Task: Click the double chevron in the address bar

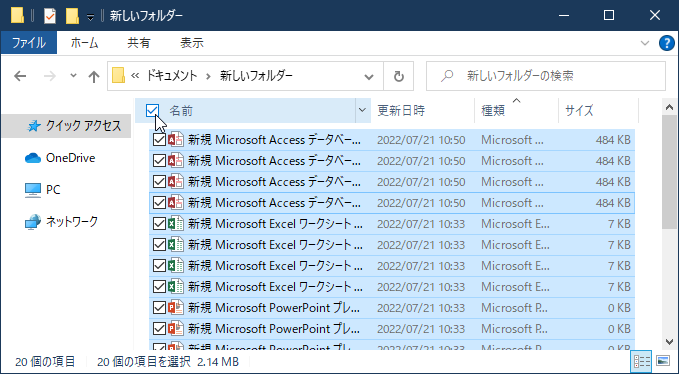Action: (135, 76)
